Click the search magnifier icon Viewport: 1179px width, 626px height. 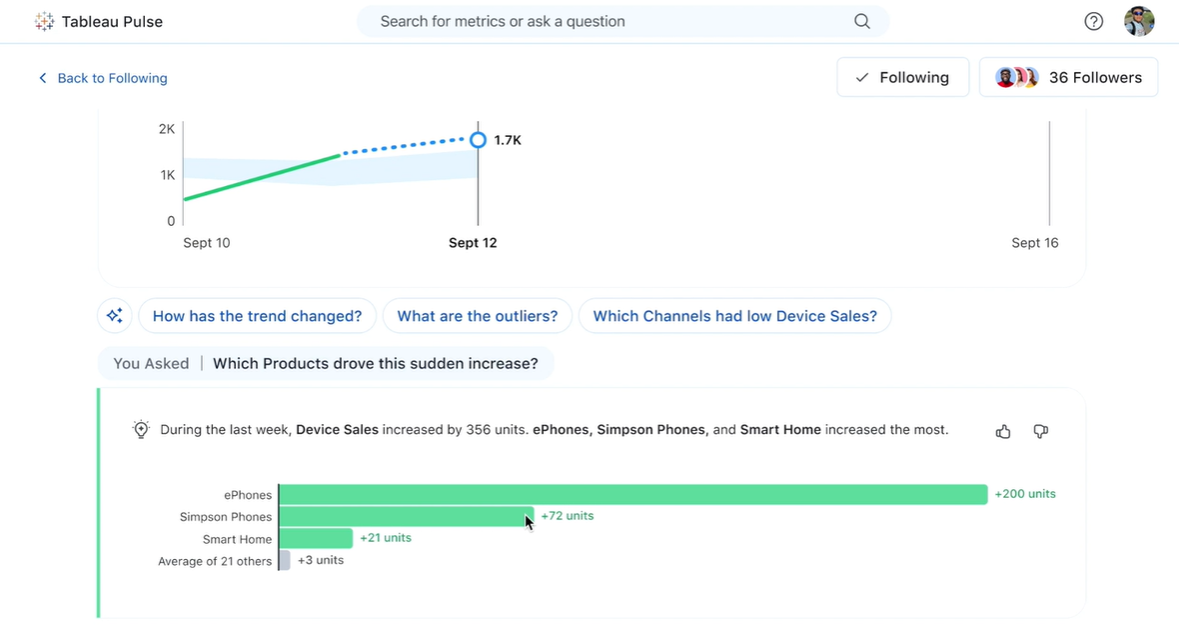coord(862,21)
